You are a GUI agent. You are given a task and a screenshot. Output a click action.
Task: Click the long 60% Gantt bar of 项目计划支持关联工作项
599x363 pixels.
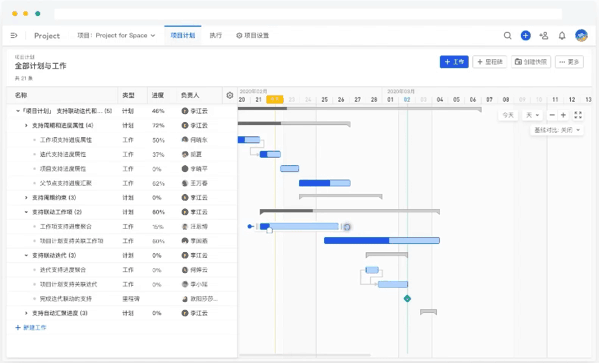(382, 240)
